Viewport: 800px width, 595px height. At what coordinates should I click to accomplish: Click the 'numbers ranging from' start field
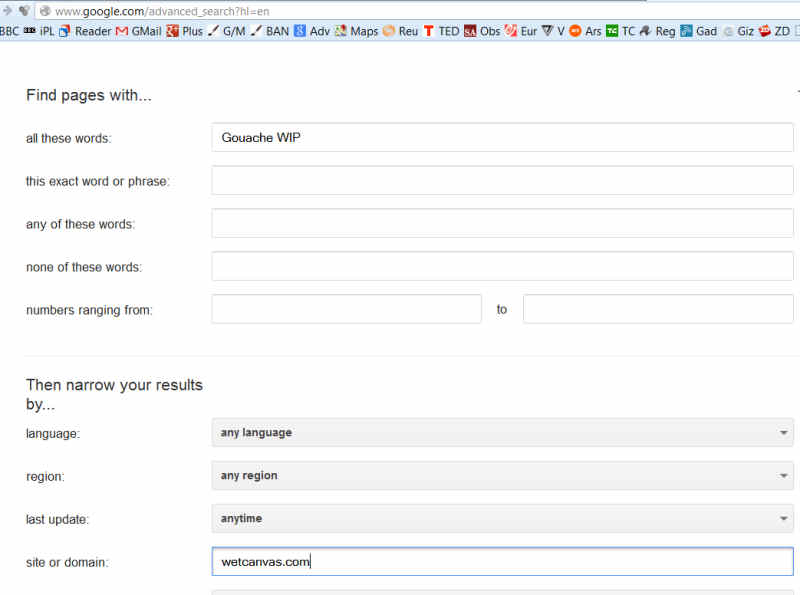pos(347,309)
